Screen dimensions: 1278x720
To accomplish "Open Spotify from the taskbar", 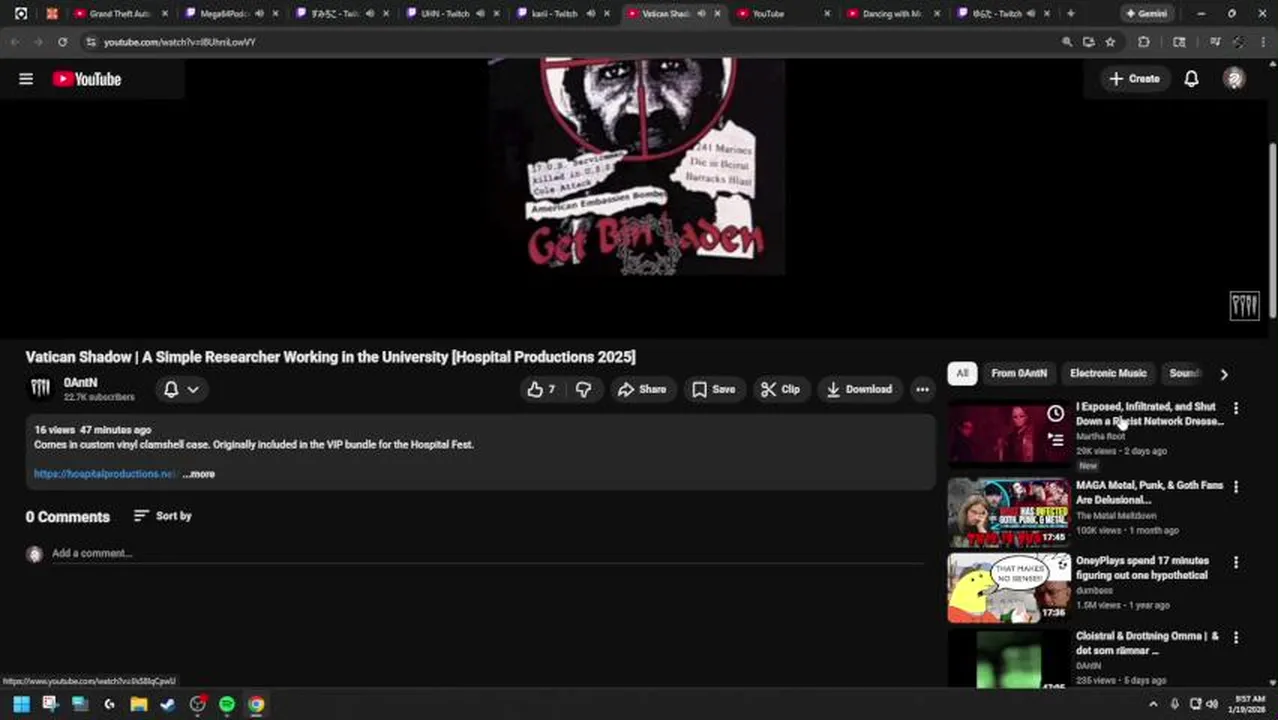I will click(x=227, y=704).
